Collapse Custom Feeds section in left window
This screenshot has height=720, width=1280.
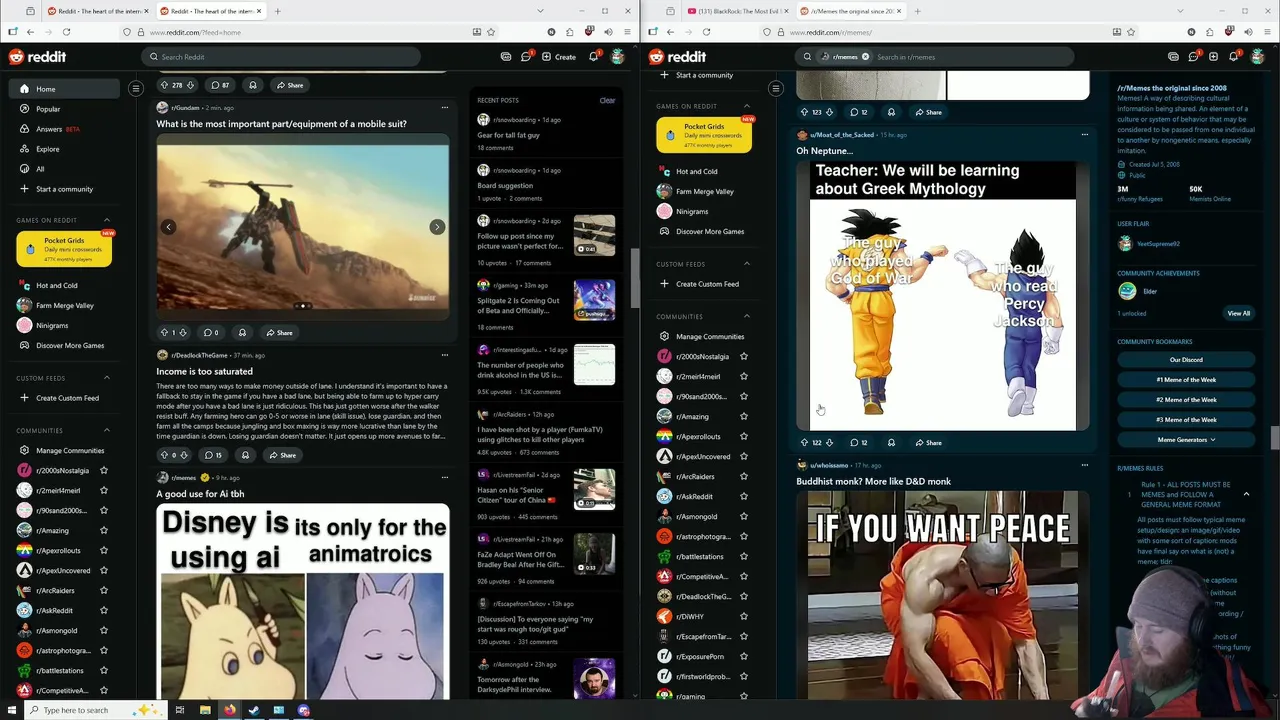107,378
